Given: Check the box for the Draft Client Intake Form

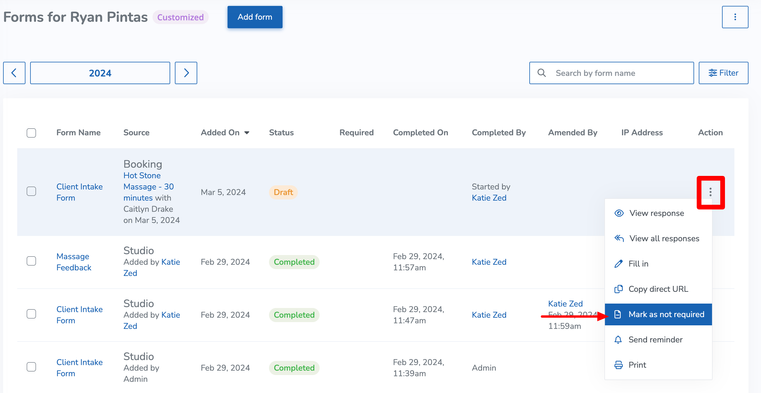Looking at the screenshot, I should [x=31, y=191].
